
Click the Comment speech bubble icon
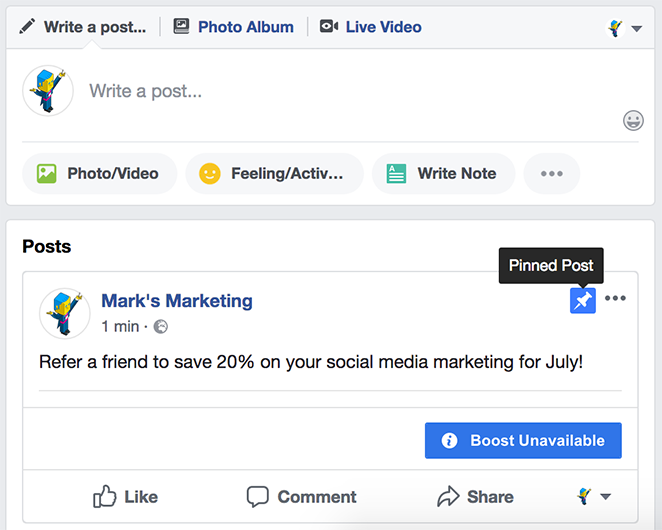[258, 497]
